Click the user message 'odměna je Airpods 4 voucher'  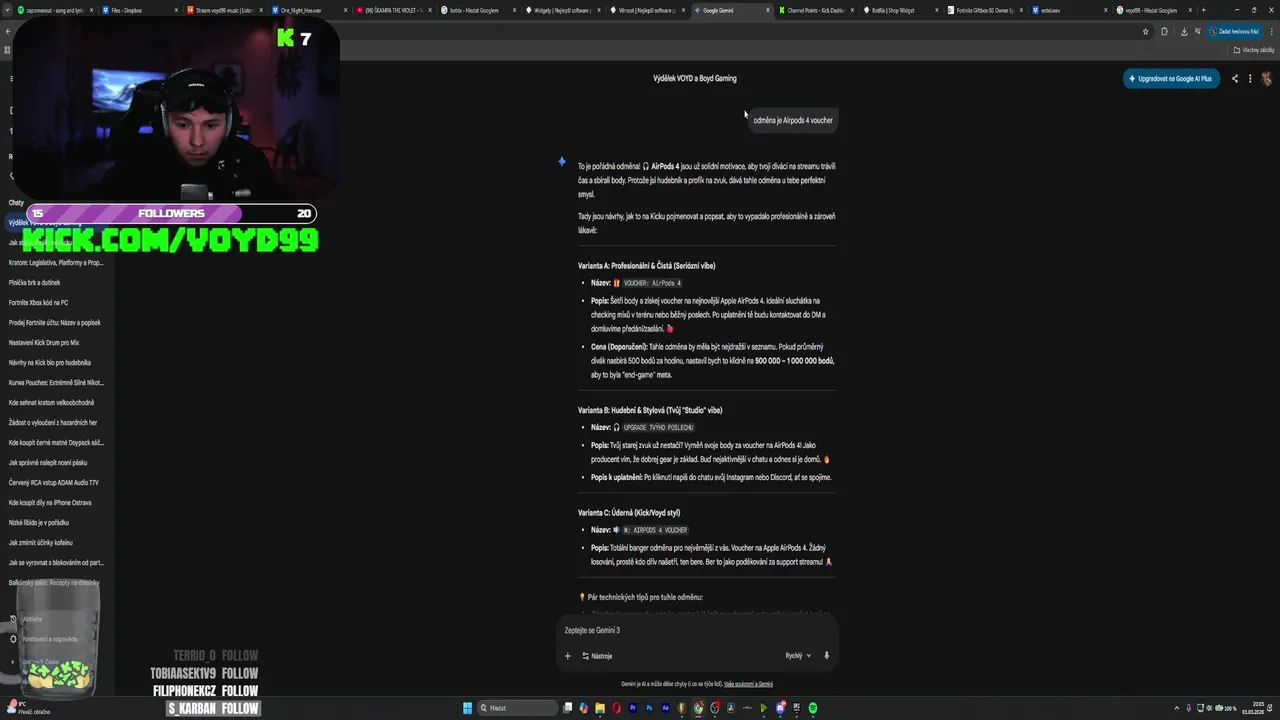pyautogui.click(x=792, y=120)
